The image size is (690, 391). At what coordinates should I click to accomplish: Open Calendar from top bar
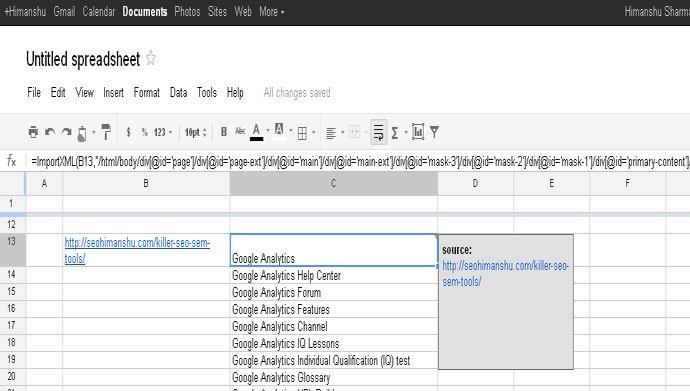[x=99, y=11]
